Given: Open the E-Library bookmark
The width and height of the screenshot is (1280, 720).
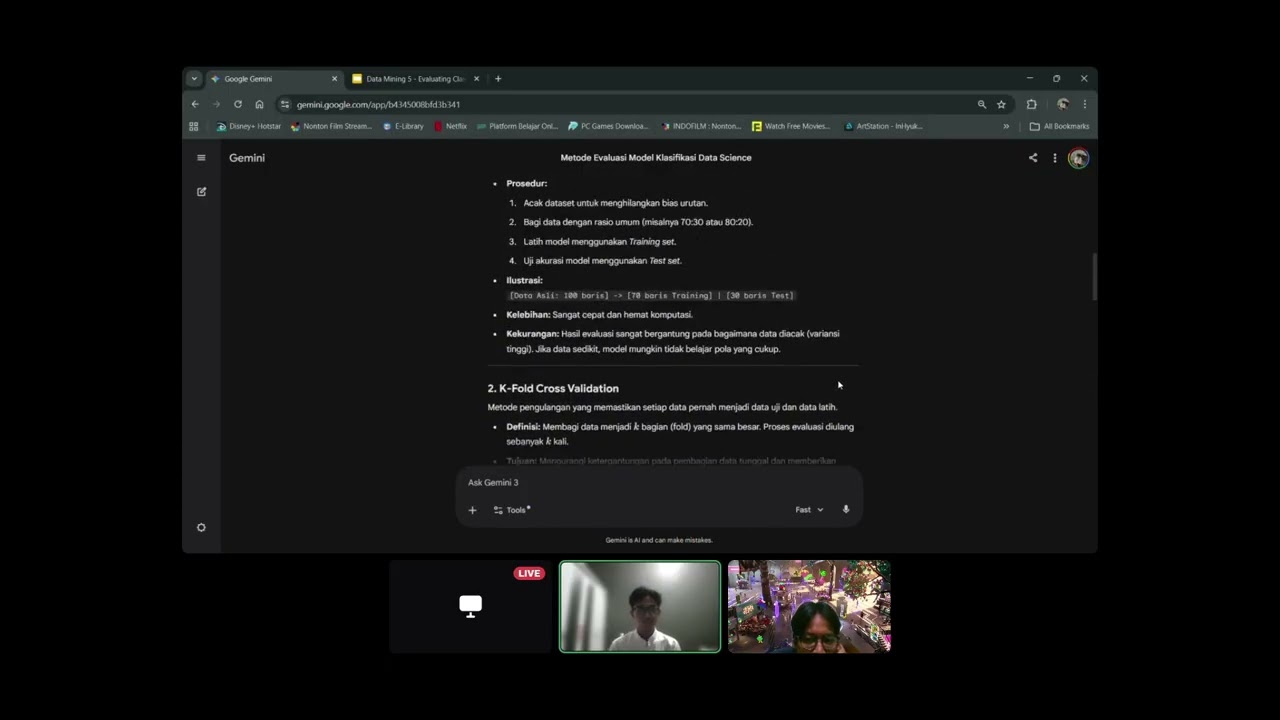Looking at the screenshot, I should (x=403, y=126).
